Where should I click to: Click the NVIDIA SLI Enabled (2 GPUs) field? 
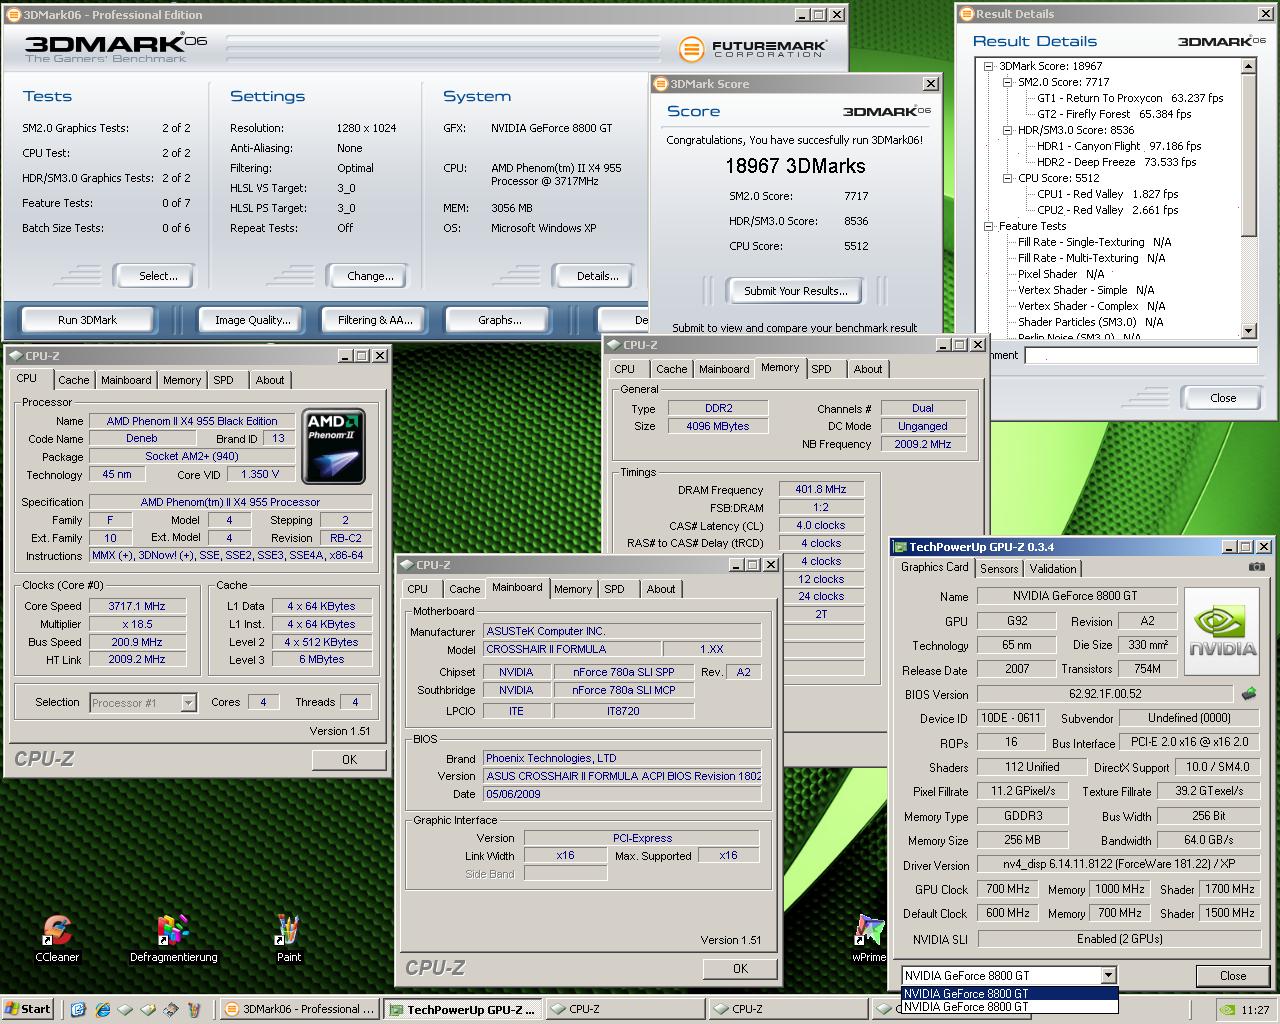(x=1120, y=939)
